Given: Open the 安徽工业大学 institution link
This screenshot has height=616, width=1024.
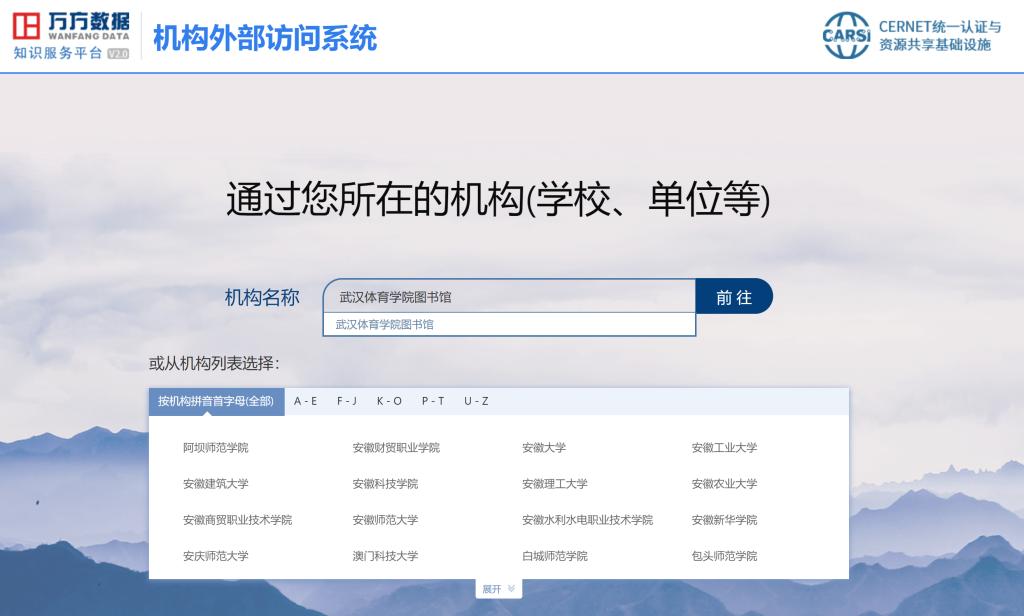Looking at the screenshot, I should click(724, 448).
